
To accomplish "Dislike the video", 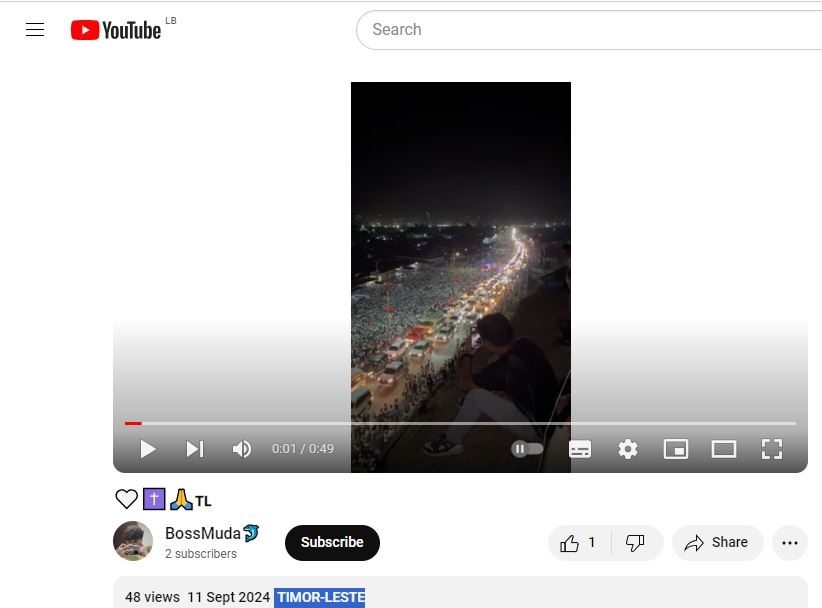I will (x=635, y=542).
